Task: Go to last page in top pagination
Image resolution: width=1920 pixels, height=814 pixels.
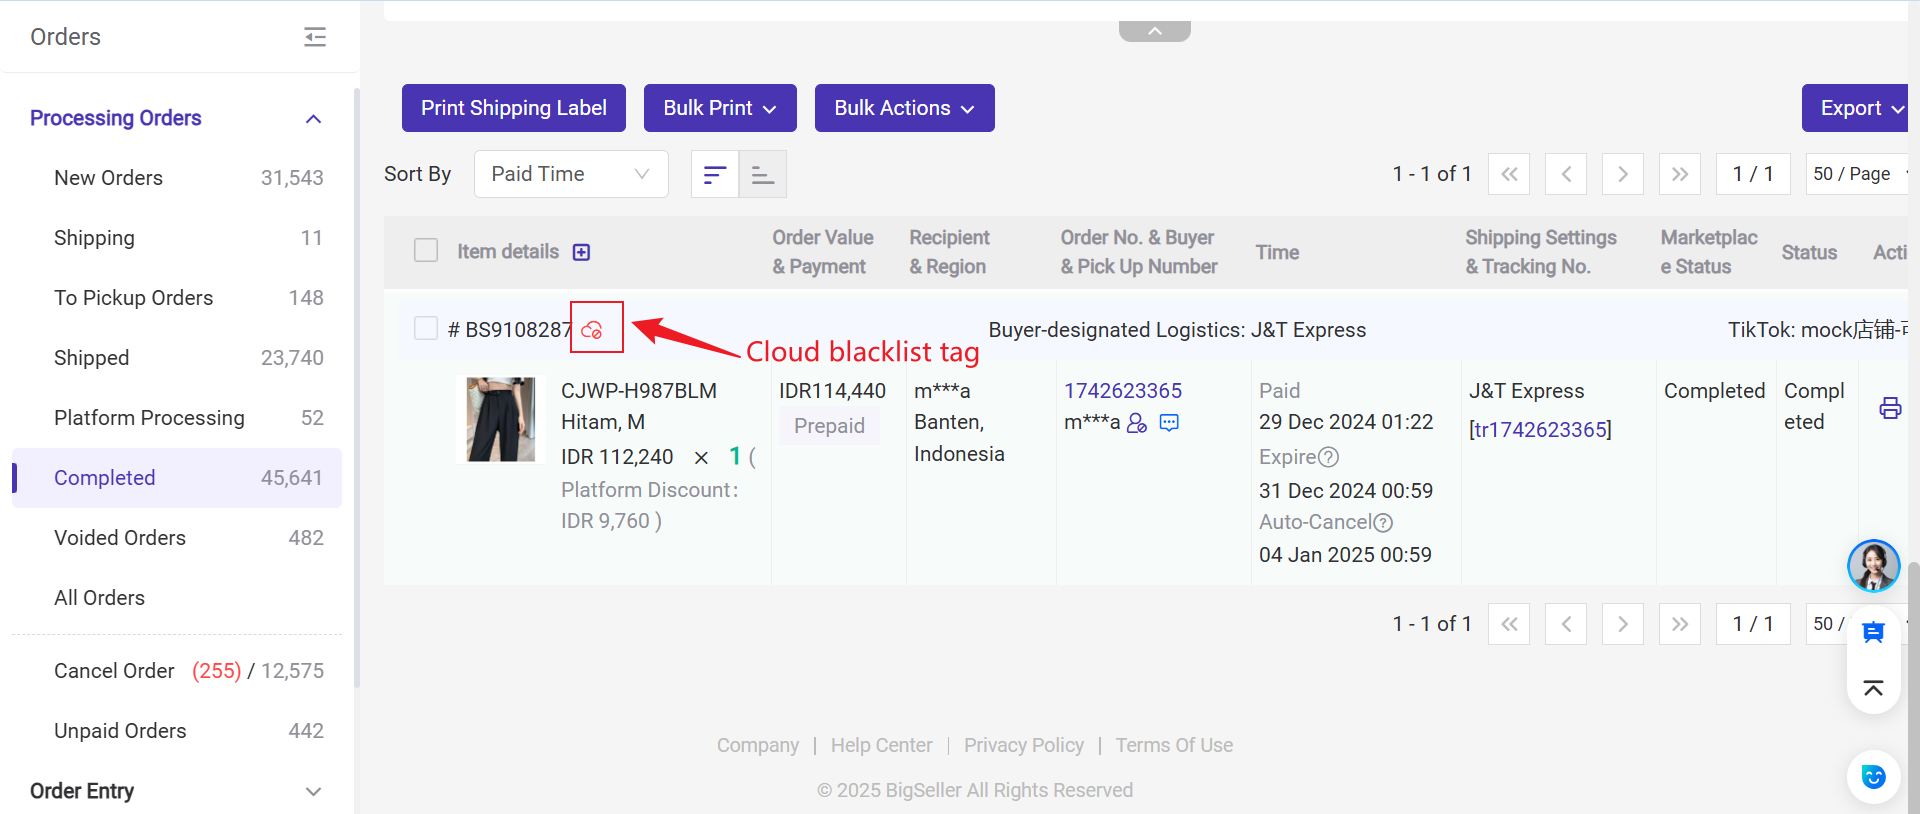Action: (1680, 174)
